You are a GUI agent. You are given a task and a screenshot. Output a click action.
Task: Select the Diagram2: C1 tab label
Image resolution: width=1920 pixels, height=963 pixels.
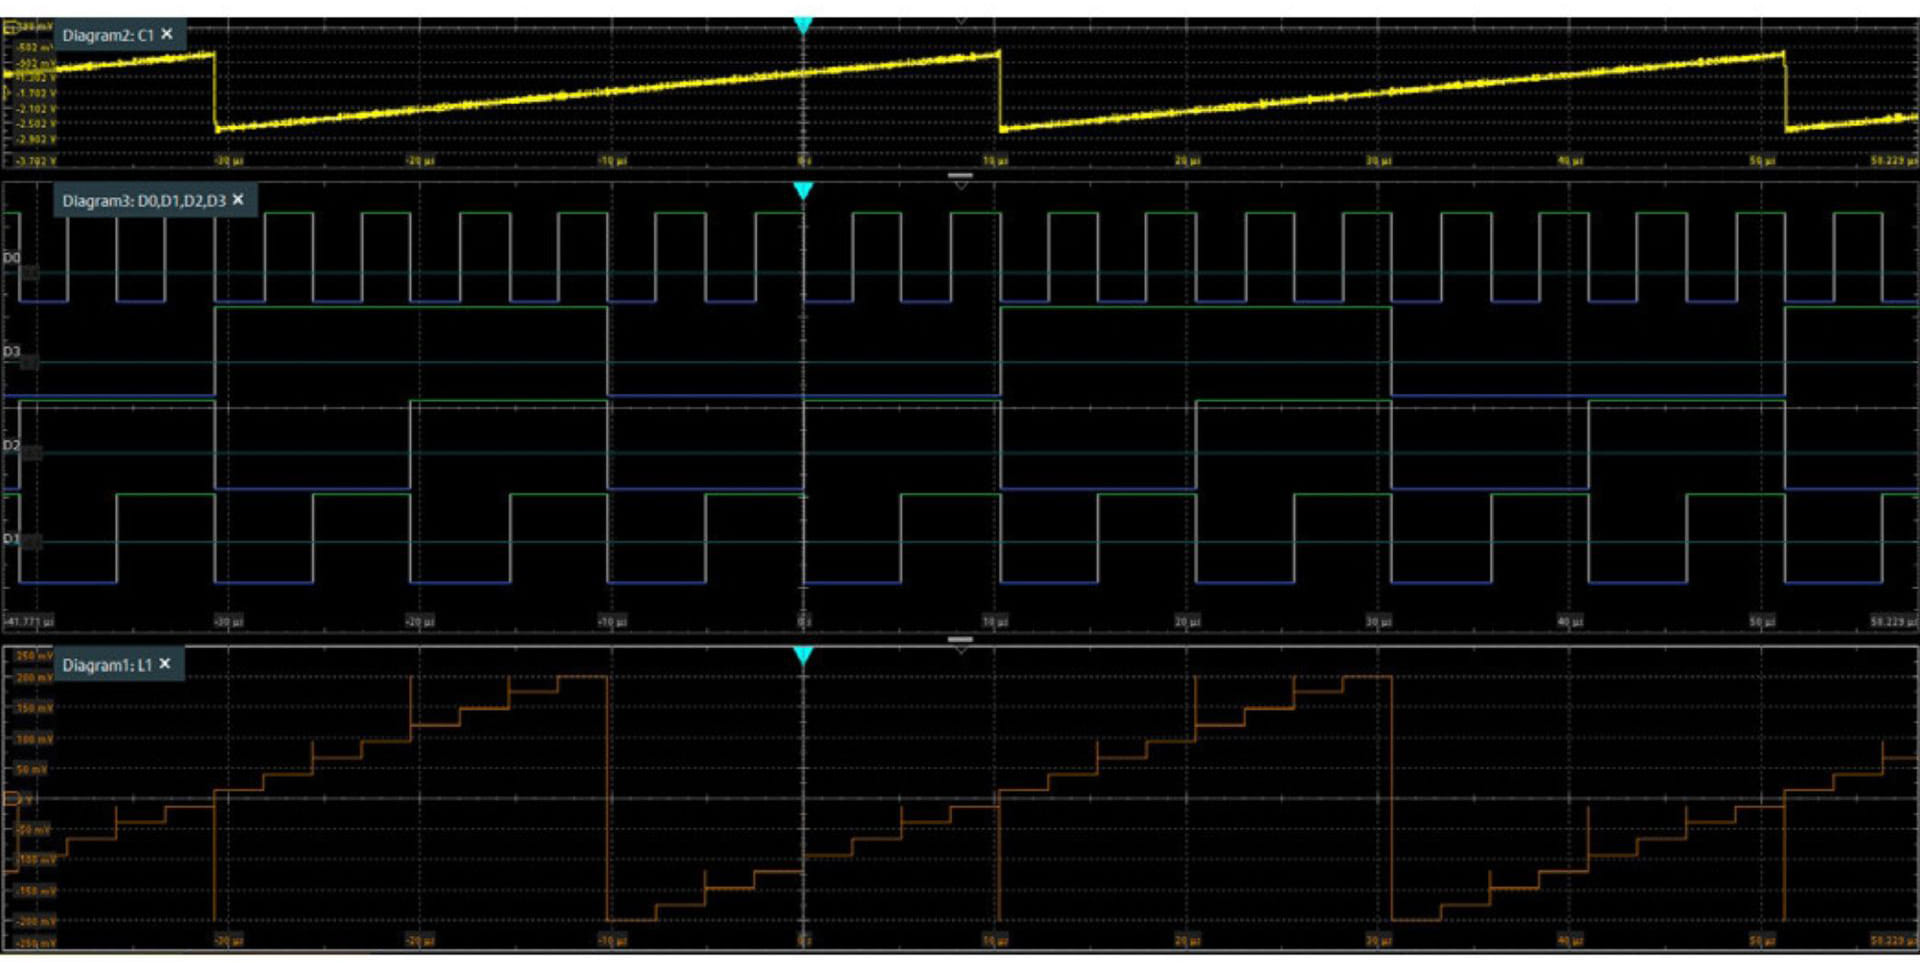coord(107,35)
